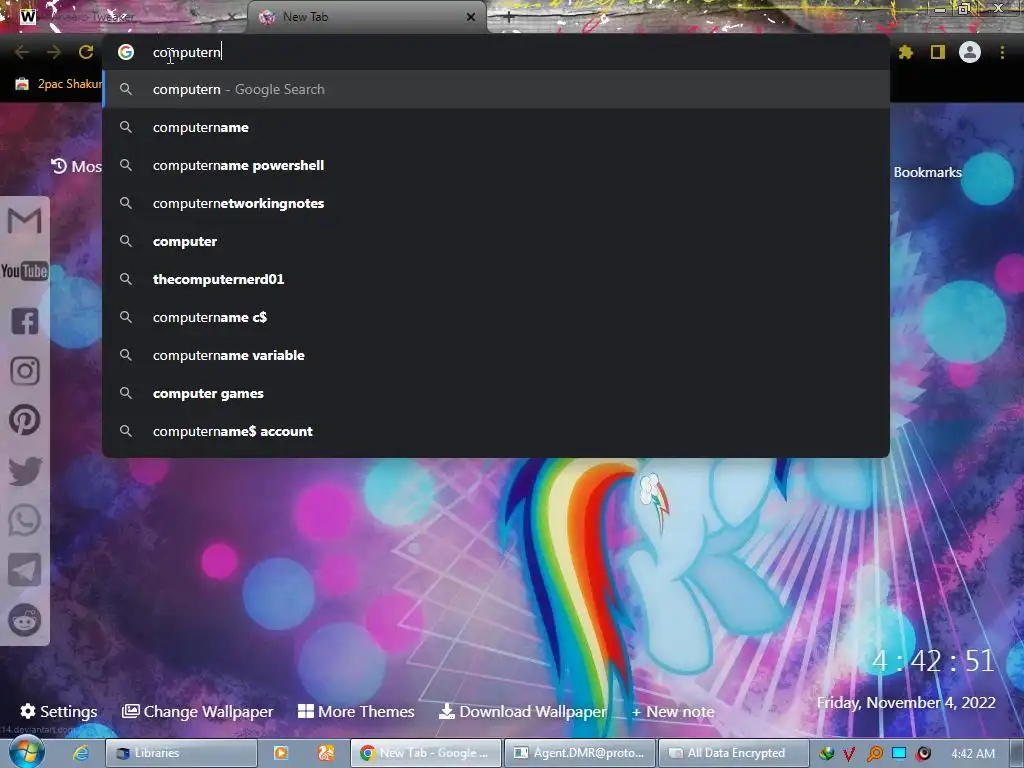Open Gmail from the sidebar icon
The image size is (1024, 768).
[24, 220]
